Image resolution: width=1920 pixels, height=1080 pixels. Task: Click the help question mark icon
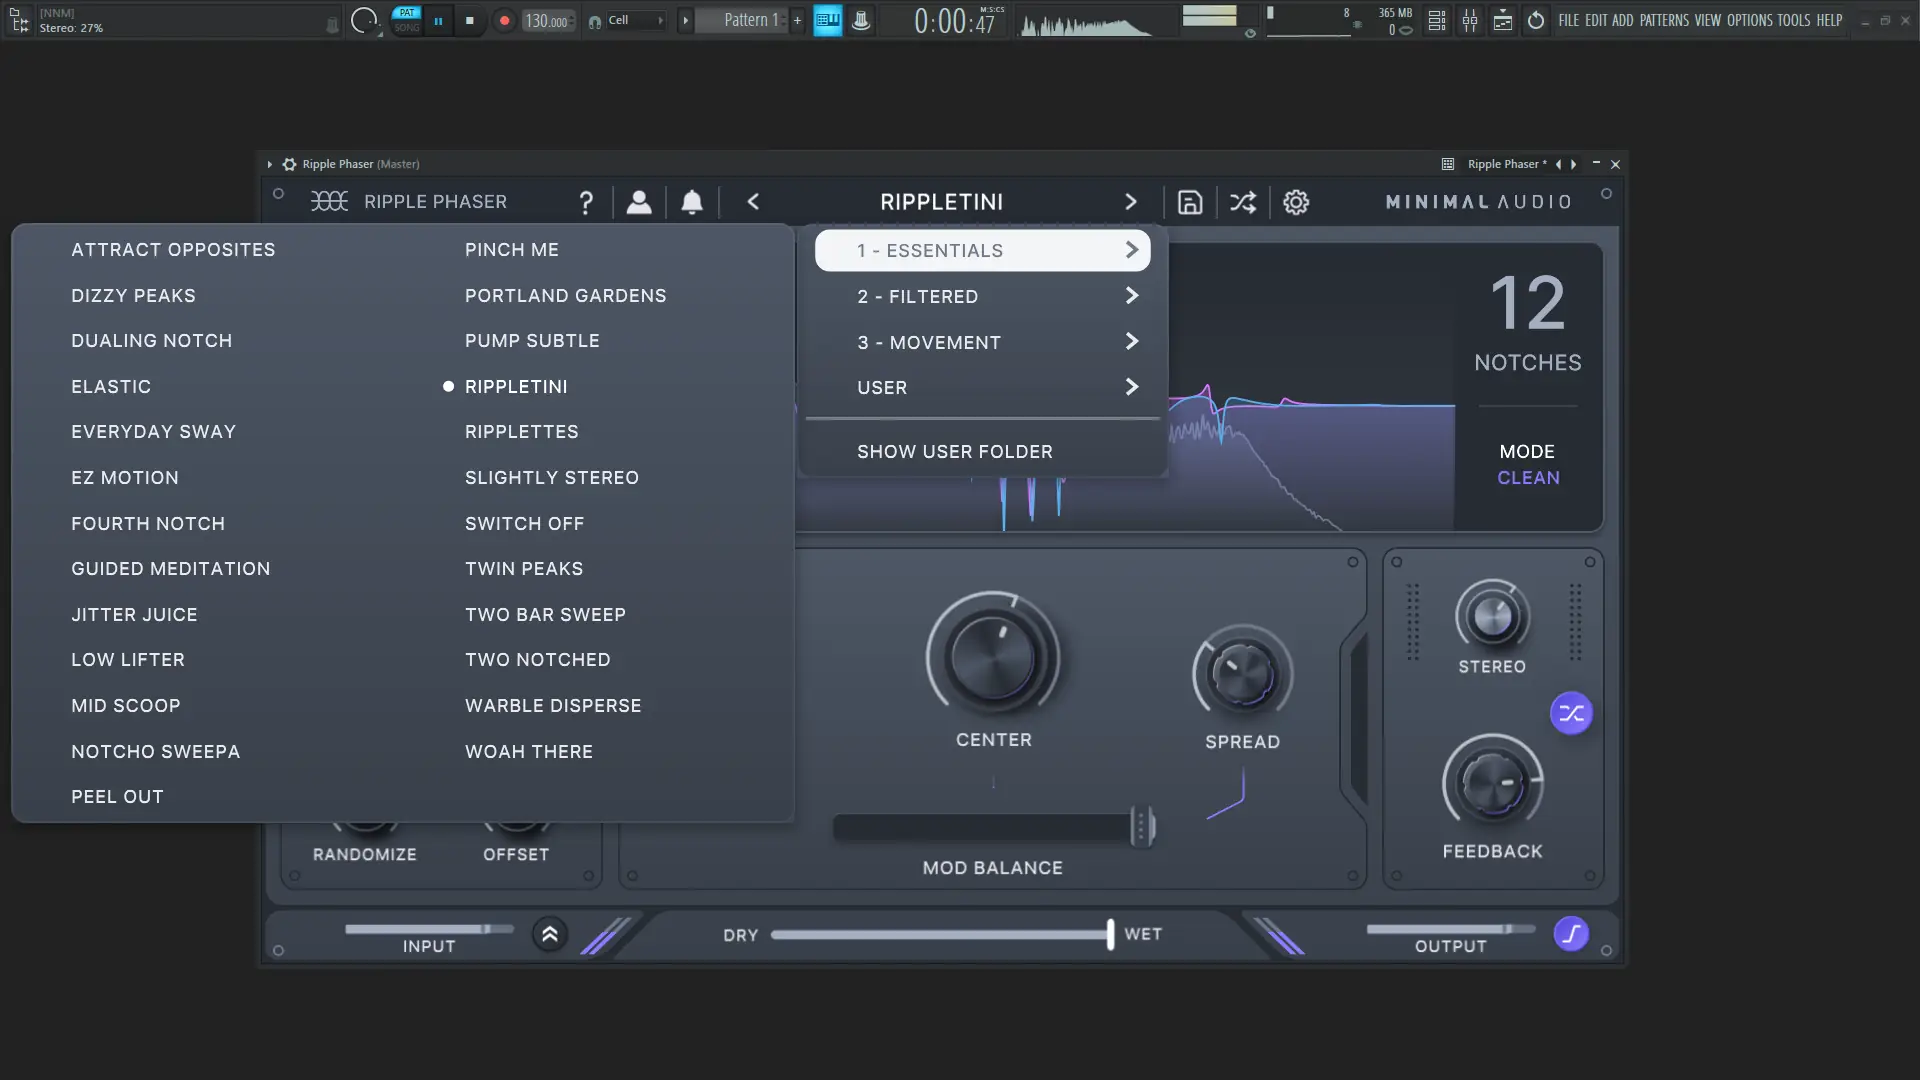586,203
